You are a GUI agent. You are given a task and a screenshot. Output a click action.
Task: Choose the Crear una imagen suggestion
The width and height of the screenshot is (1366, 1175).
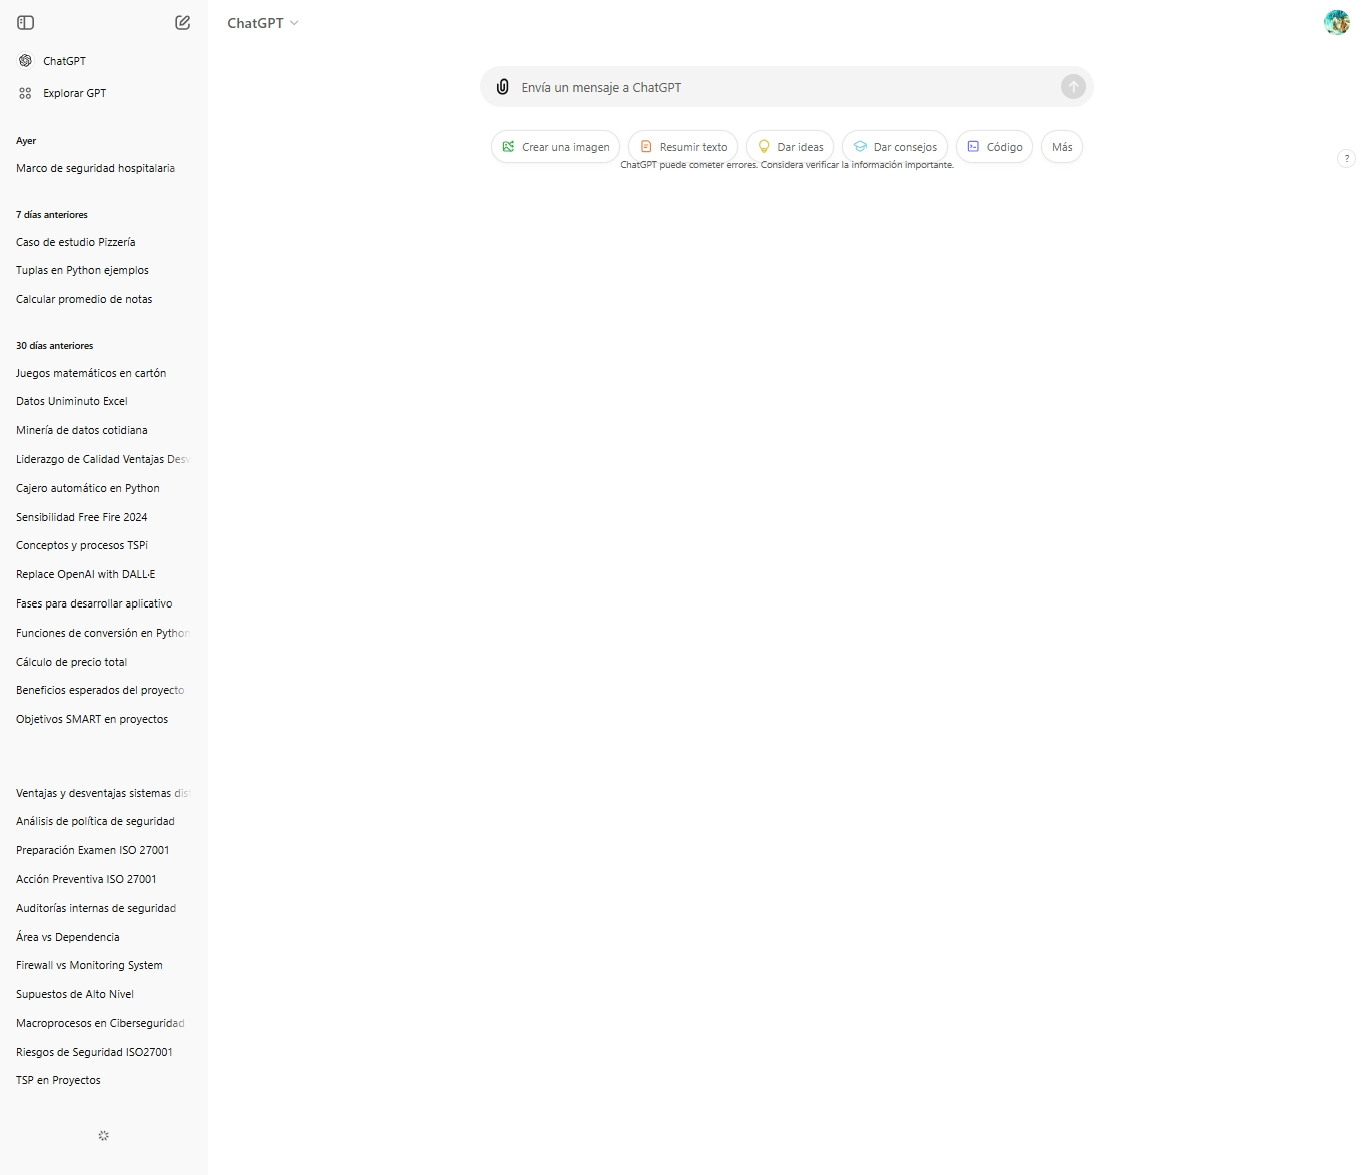[555, 147]
